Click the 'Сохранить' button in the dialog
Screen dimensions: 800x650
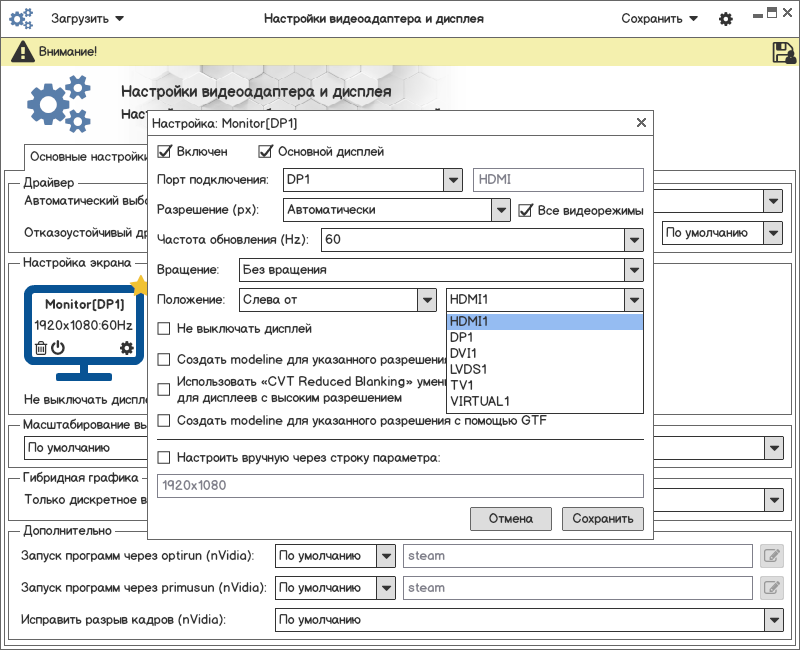point(603,519)
